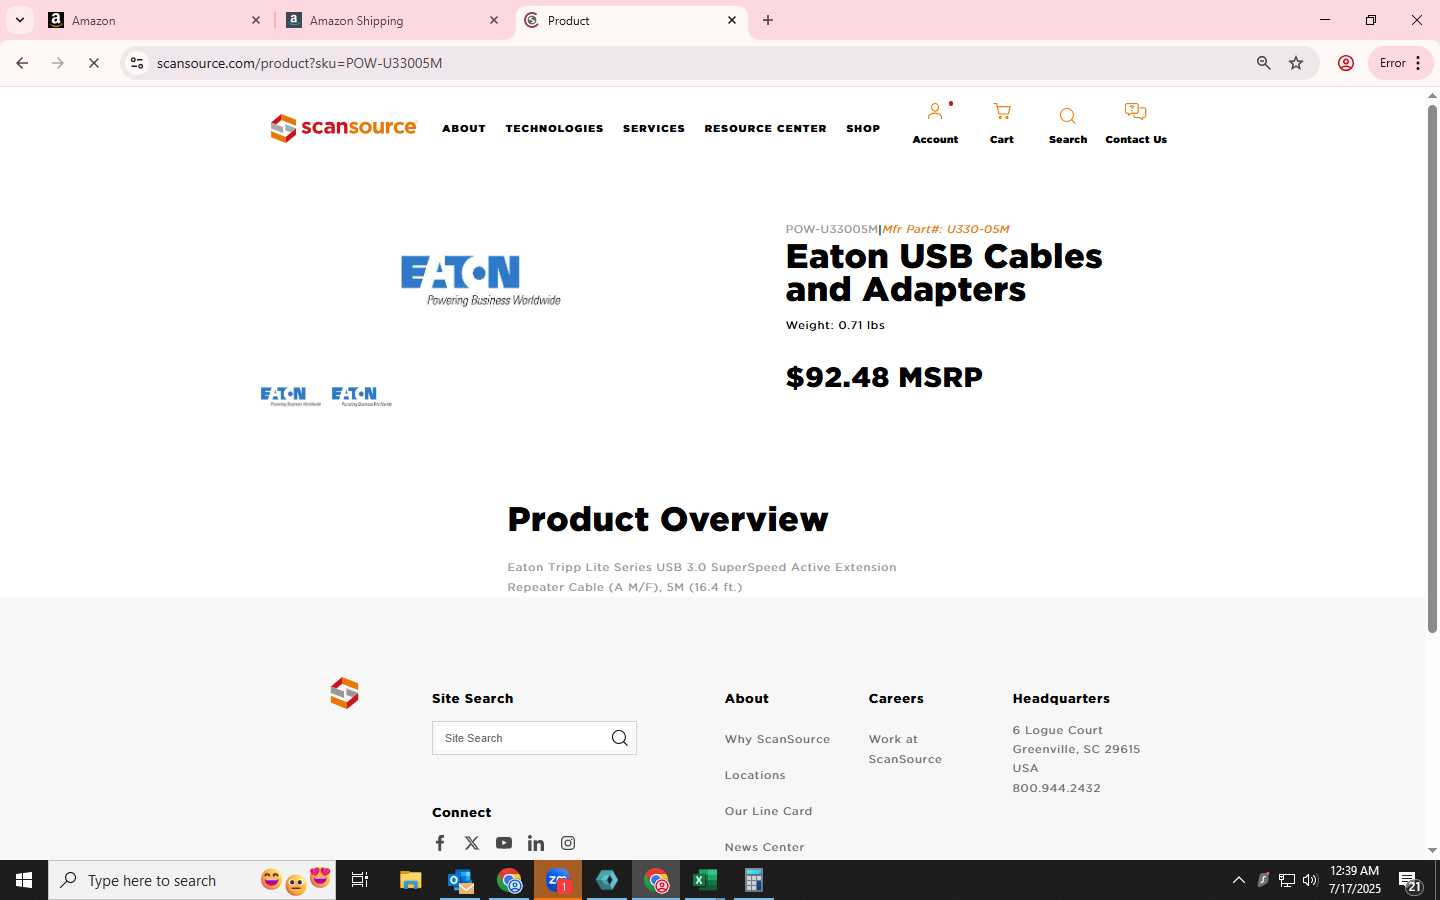
Task: Open Chrome profile icon
Action: coord(1346,63)
